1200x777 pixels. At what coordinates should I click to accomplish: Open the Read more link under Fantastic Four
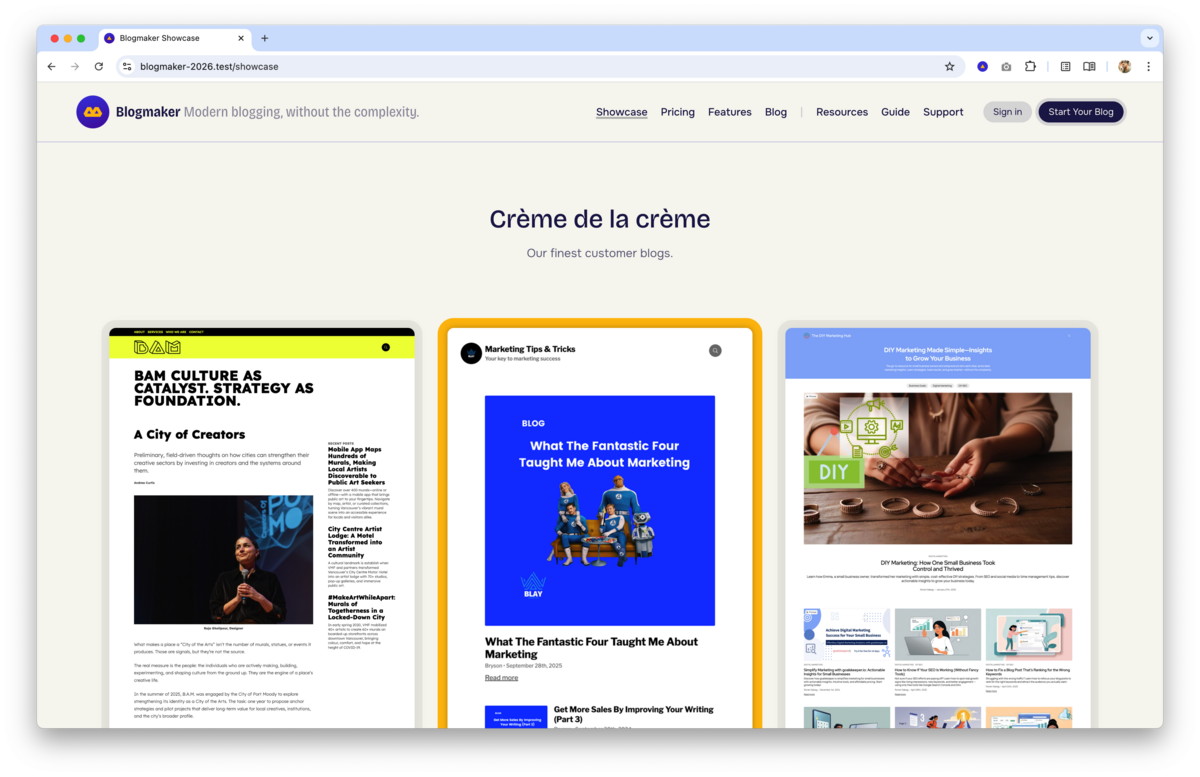(500, 677)
